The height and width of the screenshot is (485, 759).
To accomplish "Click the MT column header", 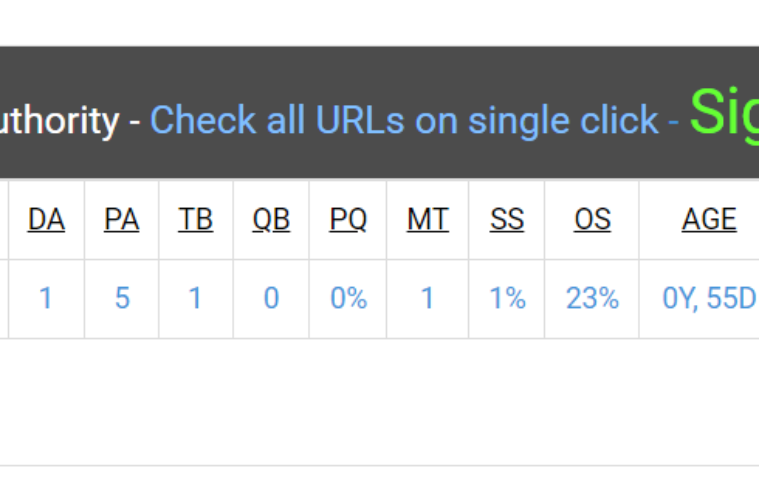I will (428, 220).
